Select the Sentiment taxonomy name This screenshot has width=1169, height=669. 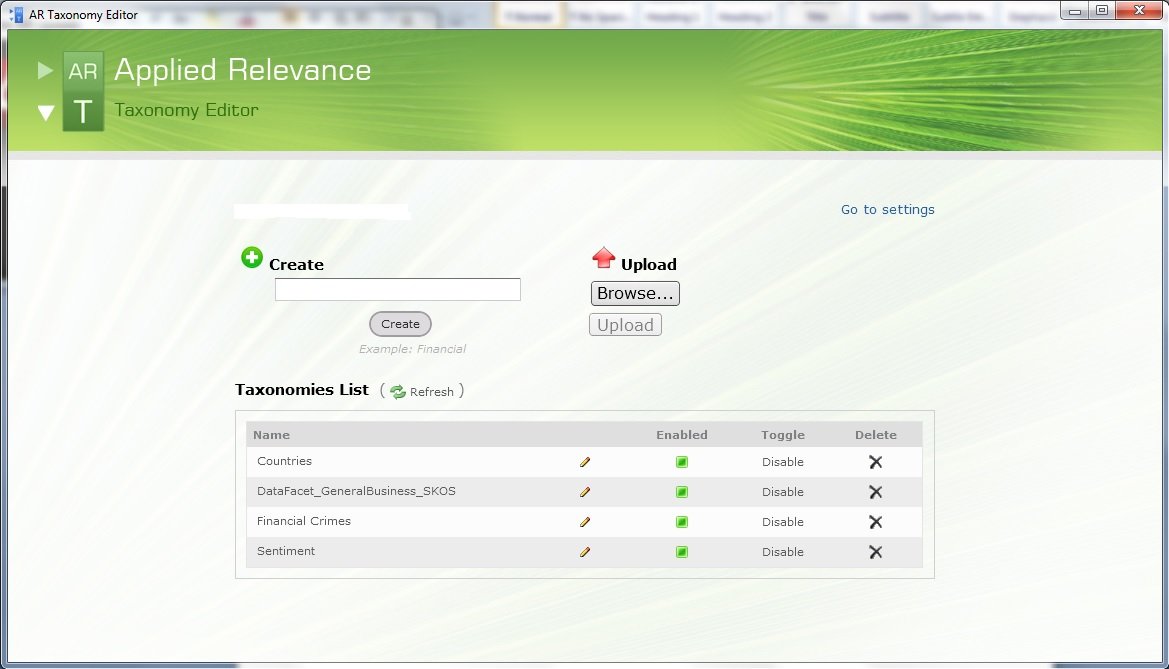[286, 550]
